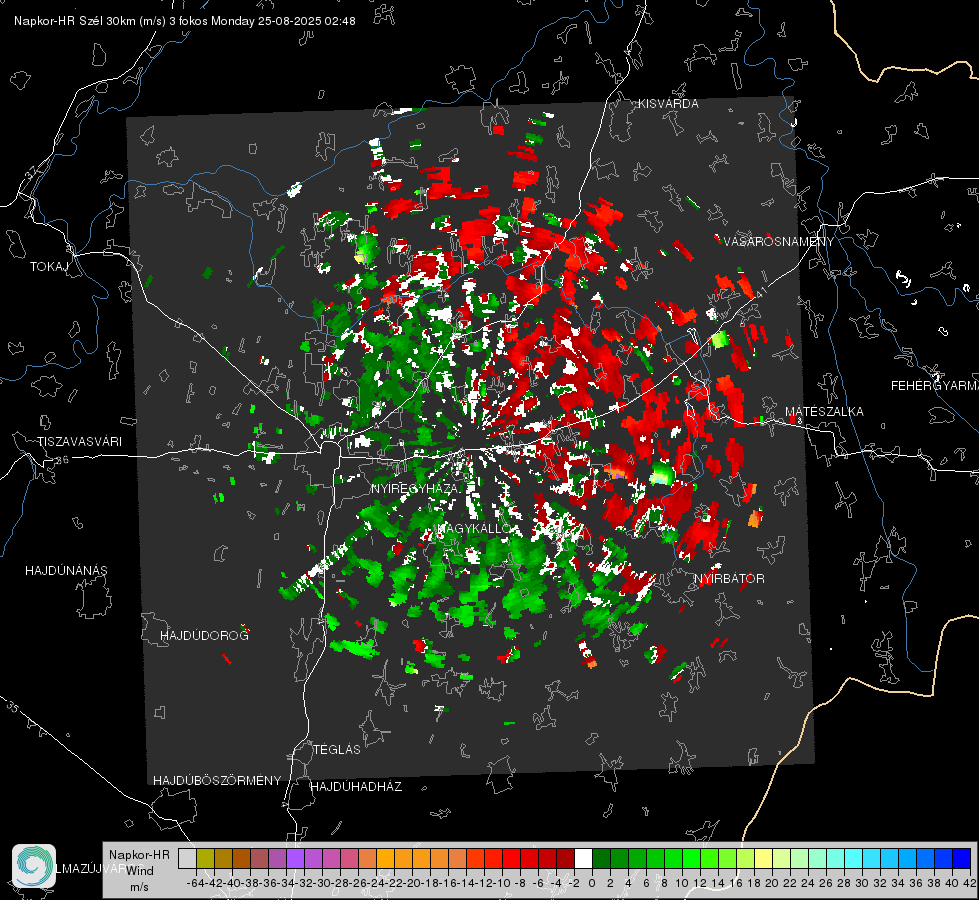Click the HAJDÚNÁNÁS town label
The image size is (979, 900).
pos(66,570)
